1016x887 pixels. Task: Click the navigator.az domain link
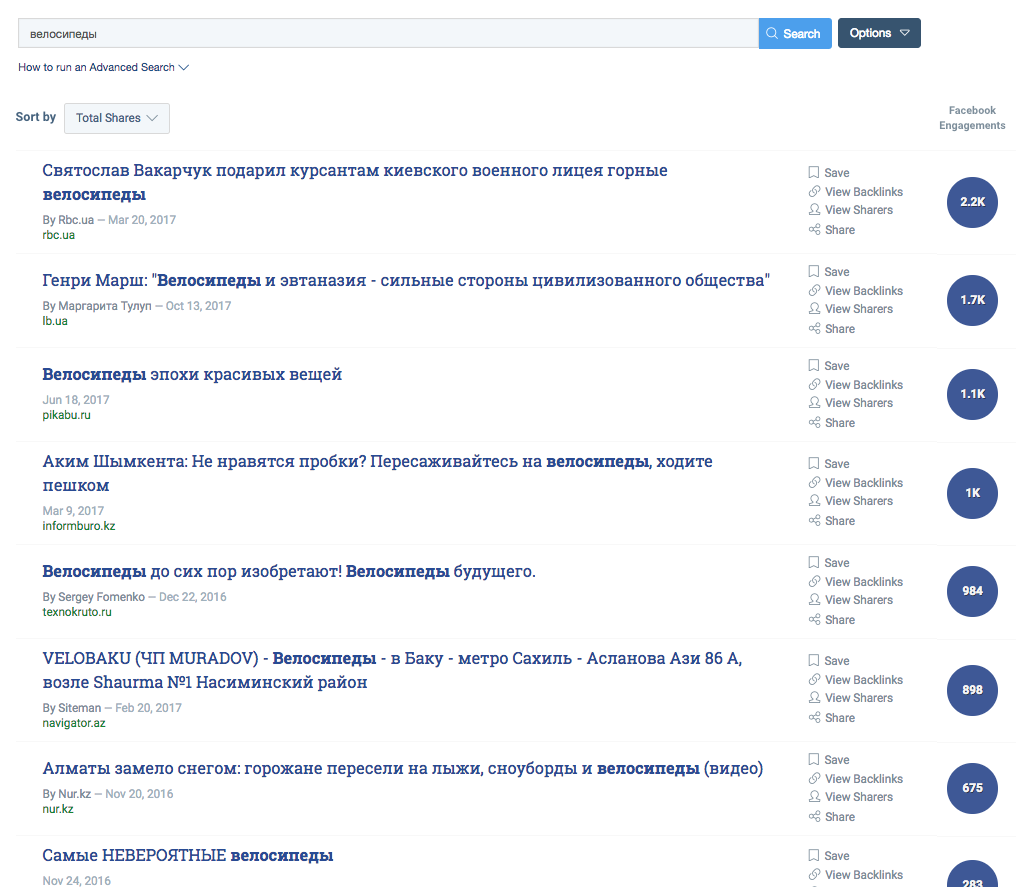(x=74, y=722)
